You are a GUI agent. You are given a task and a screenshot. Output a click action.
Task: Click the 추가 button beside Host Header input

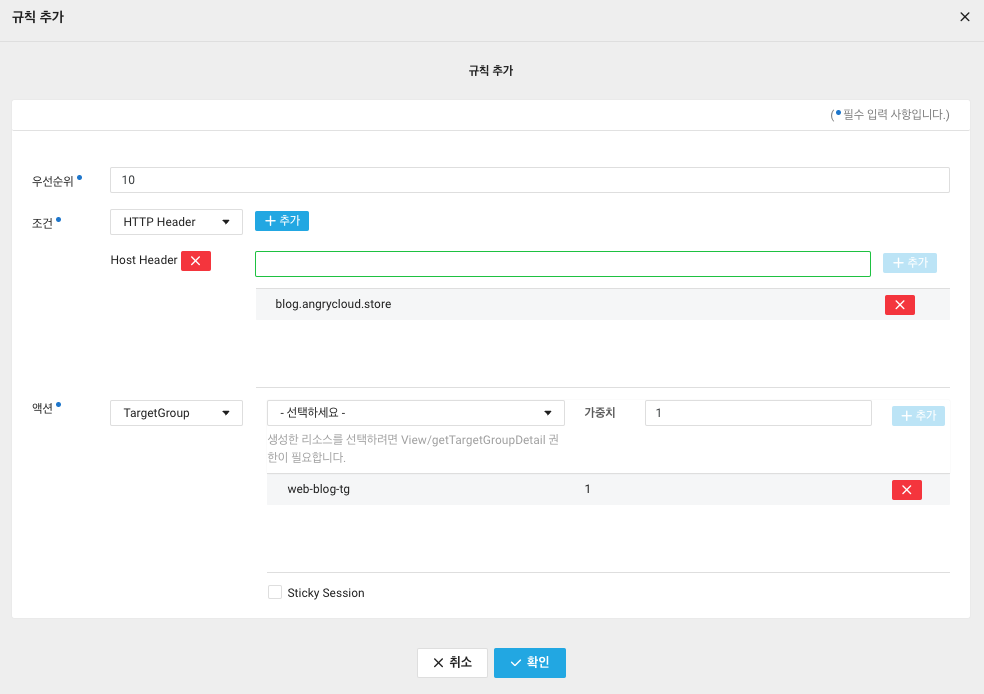click(x=909, y=263)
